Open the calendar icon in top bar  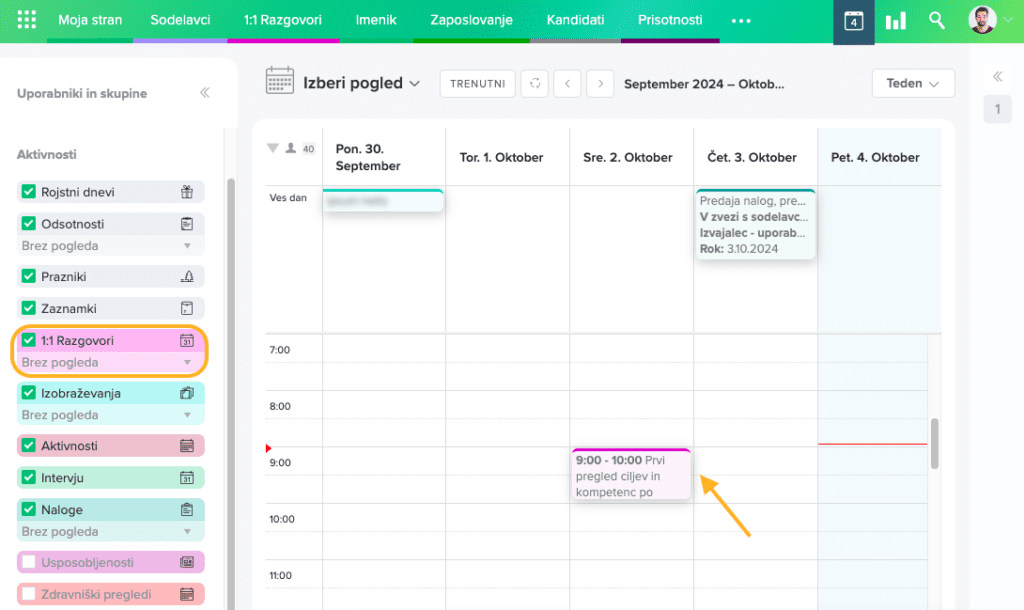tap(853, 21)
